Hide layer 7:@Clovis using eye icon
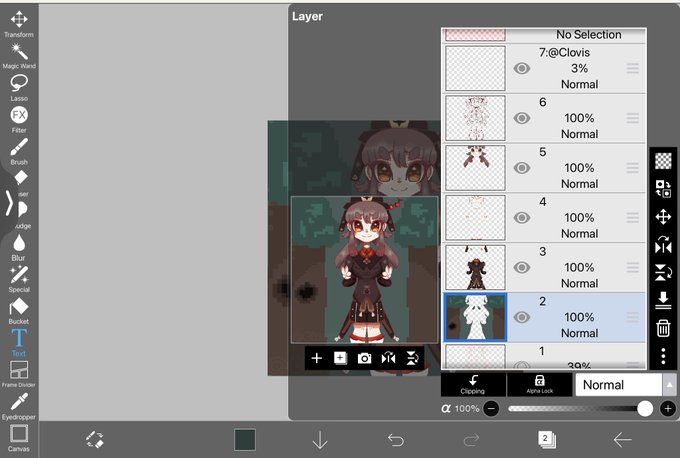 point(522,68)
